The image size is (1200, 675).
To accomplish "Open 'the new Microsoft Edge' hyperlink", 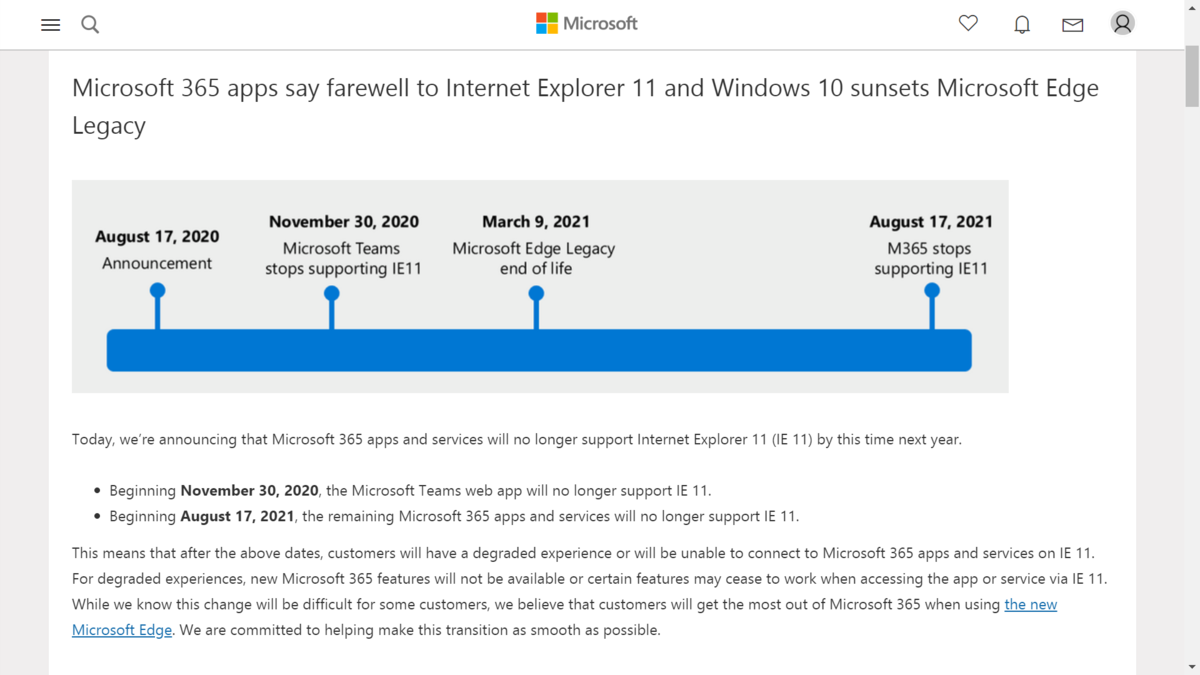I will coord(1030,604).
